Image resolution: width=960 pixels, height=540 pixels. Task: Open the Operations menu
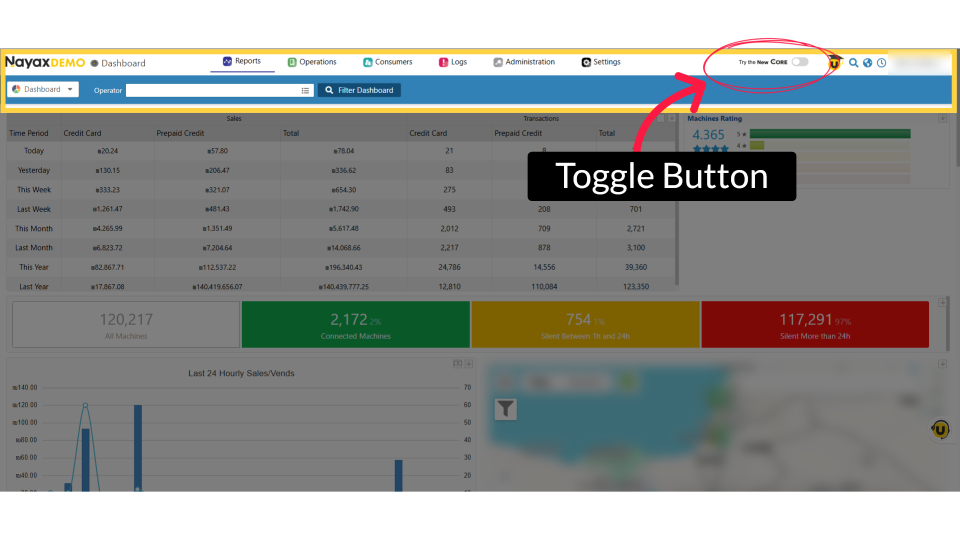coord(312,62)
